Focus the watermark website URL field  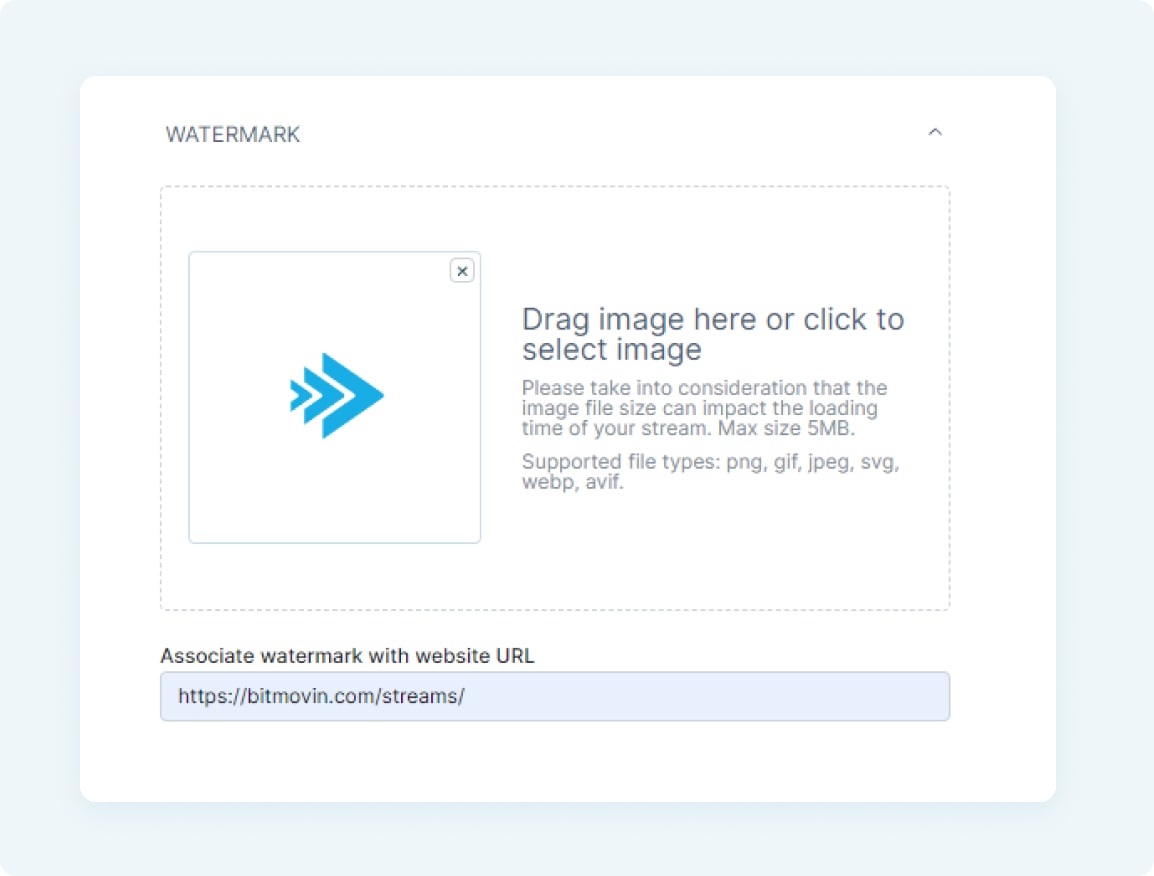[555, 696]
